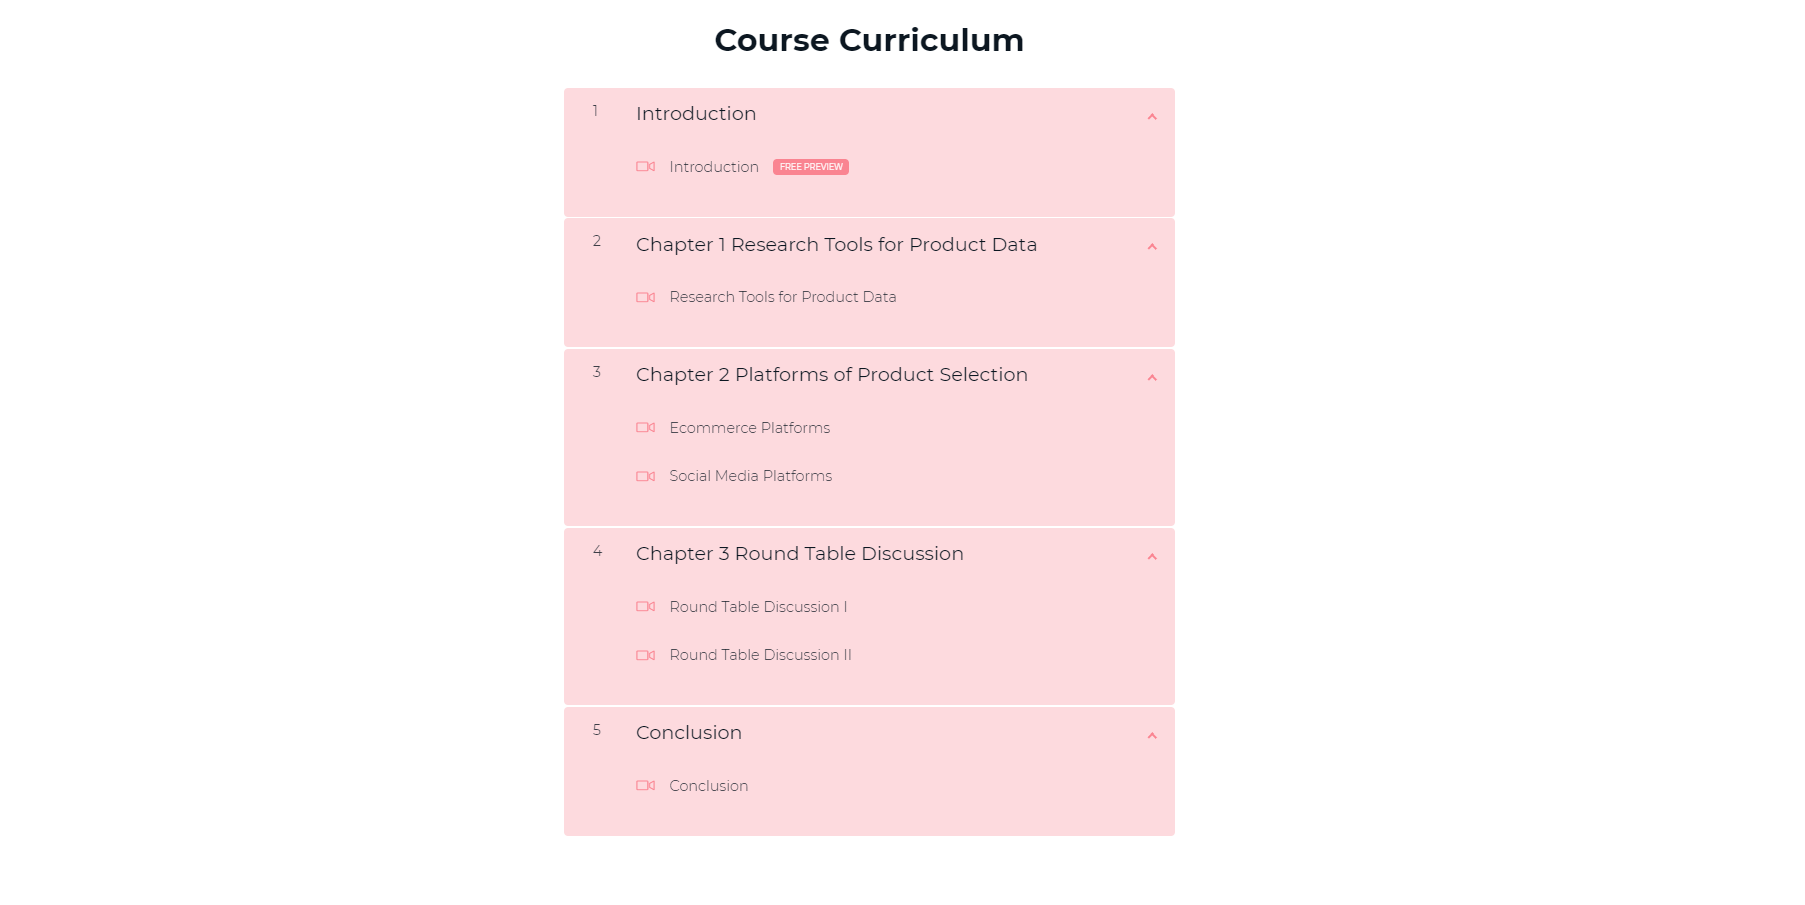Open the Ecommerce Platforms lesson
Viewport: 1805px width, 905px height.
tap(749, 428)
